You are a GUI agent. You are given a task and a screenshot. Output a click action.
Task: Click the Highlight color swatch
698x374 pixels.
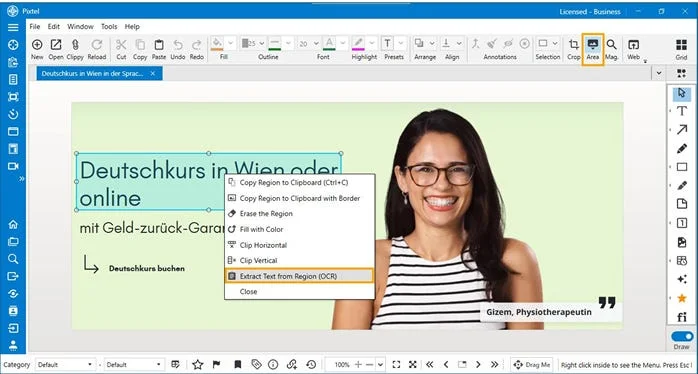pyautogui.click(x=358, y=43)
